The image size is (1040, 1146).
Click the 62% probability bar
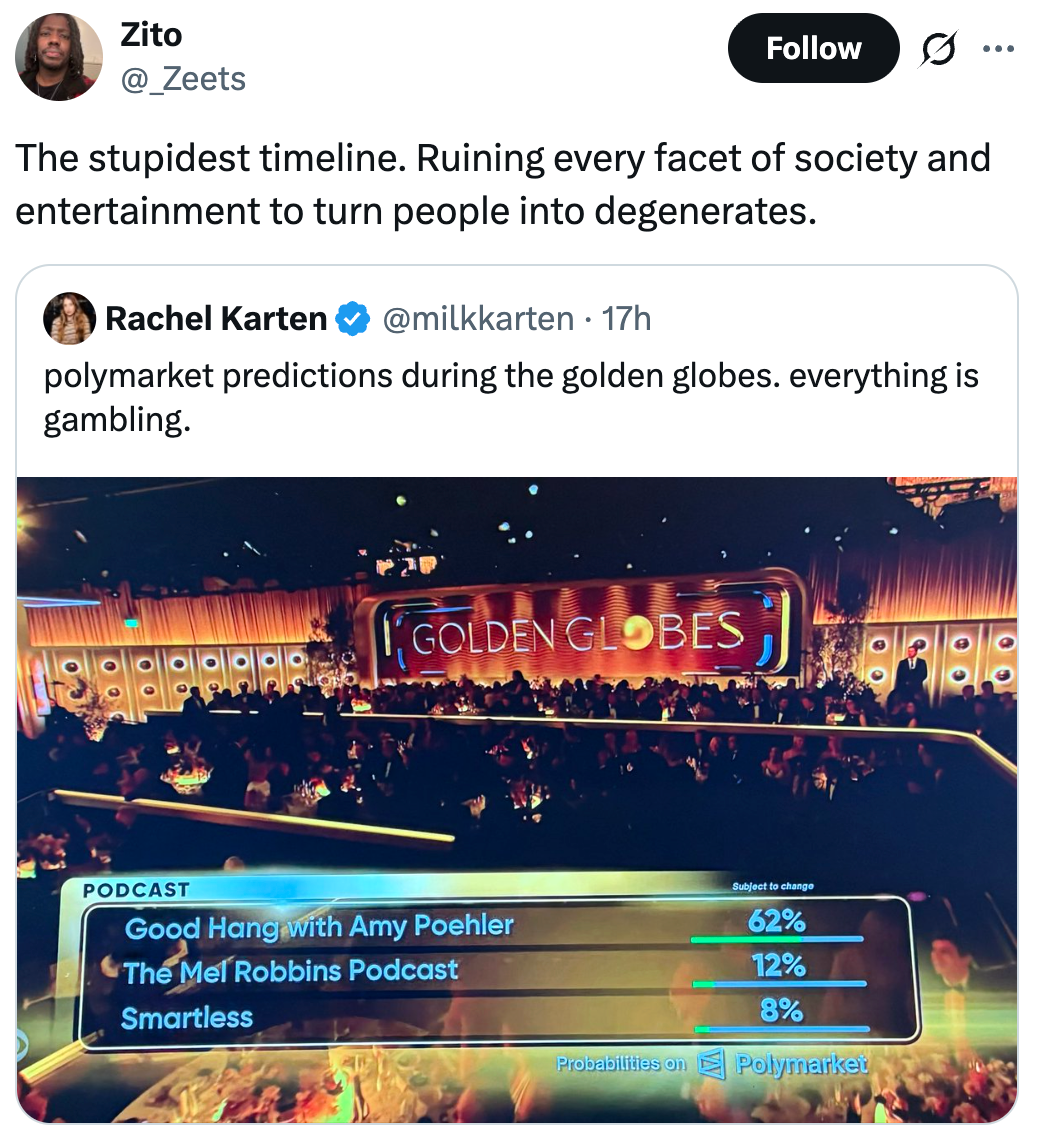point(777,939)
